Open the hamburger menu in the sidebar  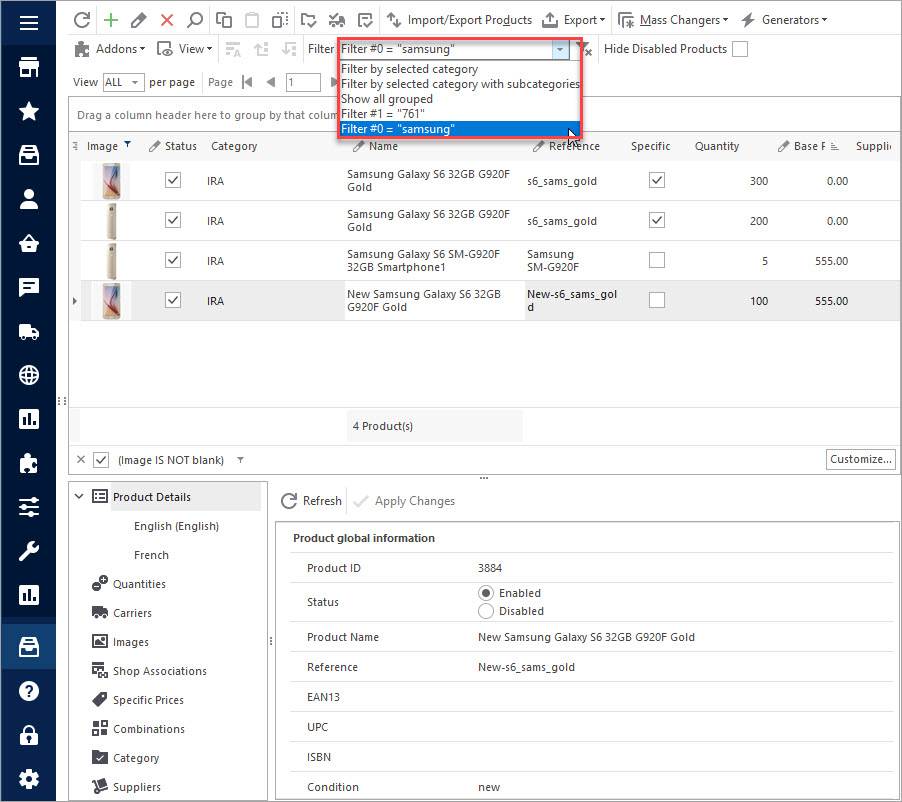tap(29, 23)
